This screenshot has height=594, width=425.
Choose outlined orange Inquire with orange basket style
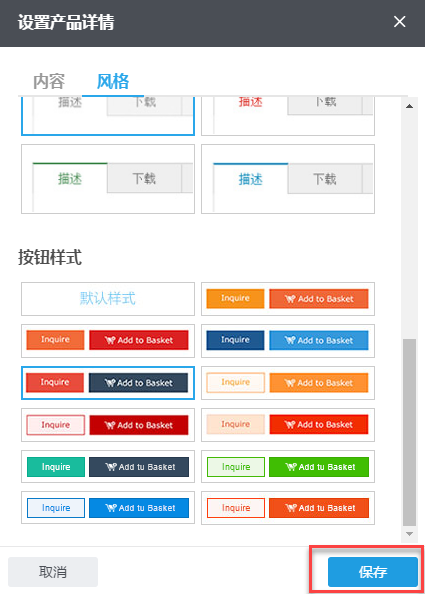click(288, 383)
